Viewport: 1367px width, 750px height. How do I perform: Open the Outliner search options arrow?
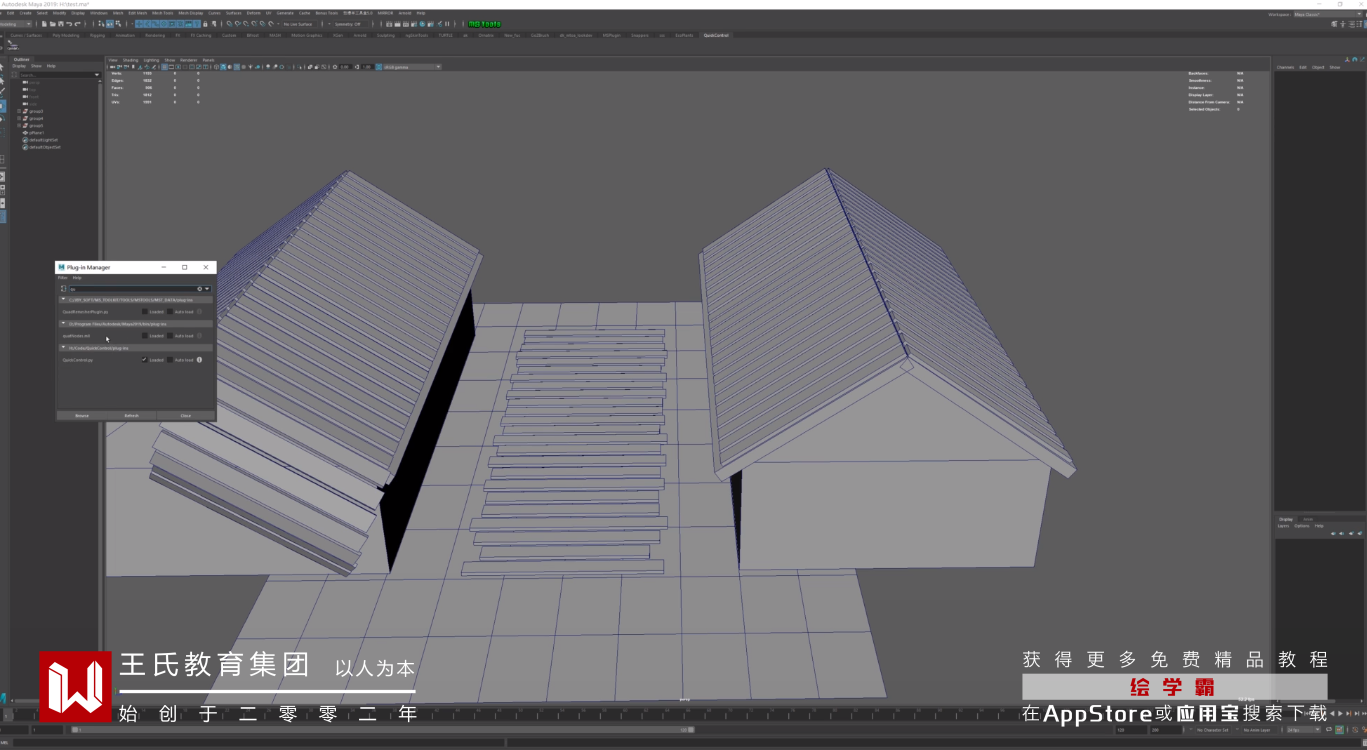click(x=97, y=75)
